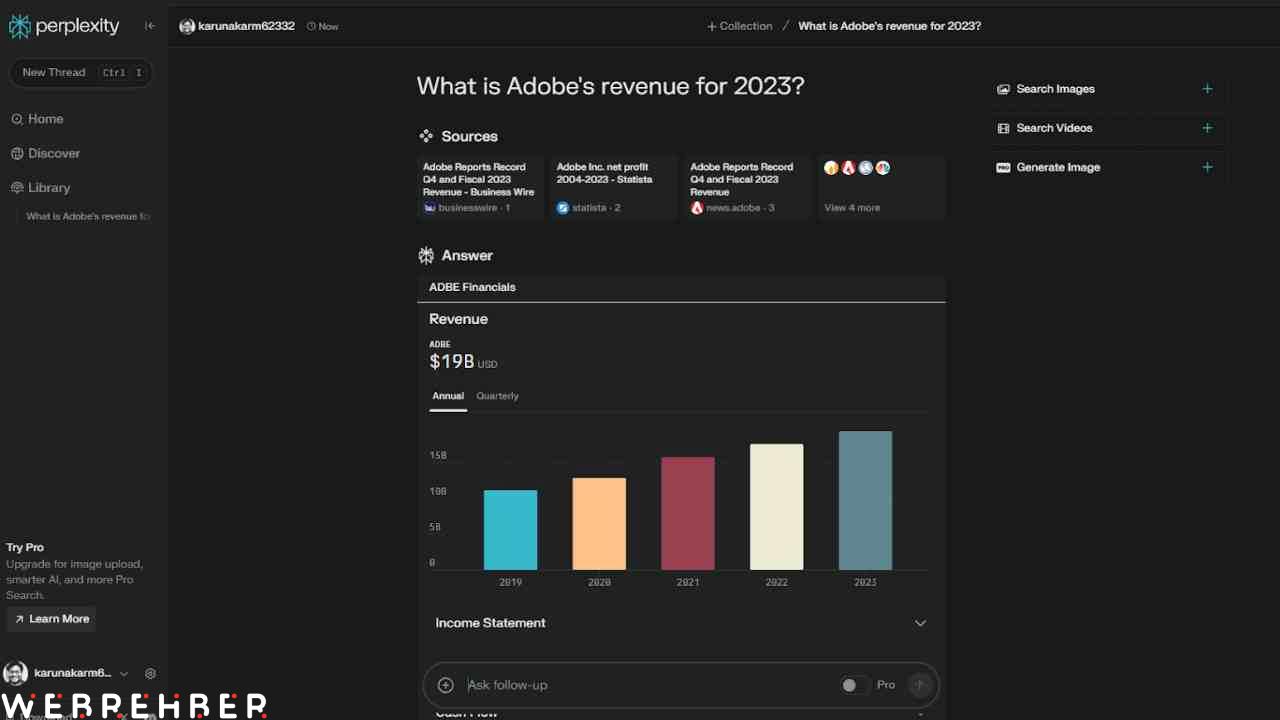Switch to the Annual revenue tab
Image resolution: width=1280 pixels, height=720 pixels.
click(x=448, y=396)
